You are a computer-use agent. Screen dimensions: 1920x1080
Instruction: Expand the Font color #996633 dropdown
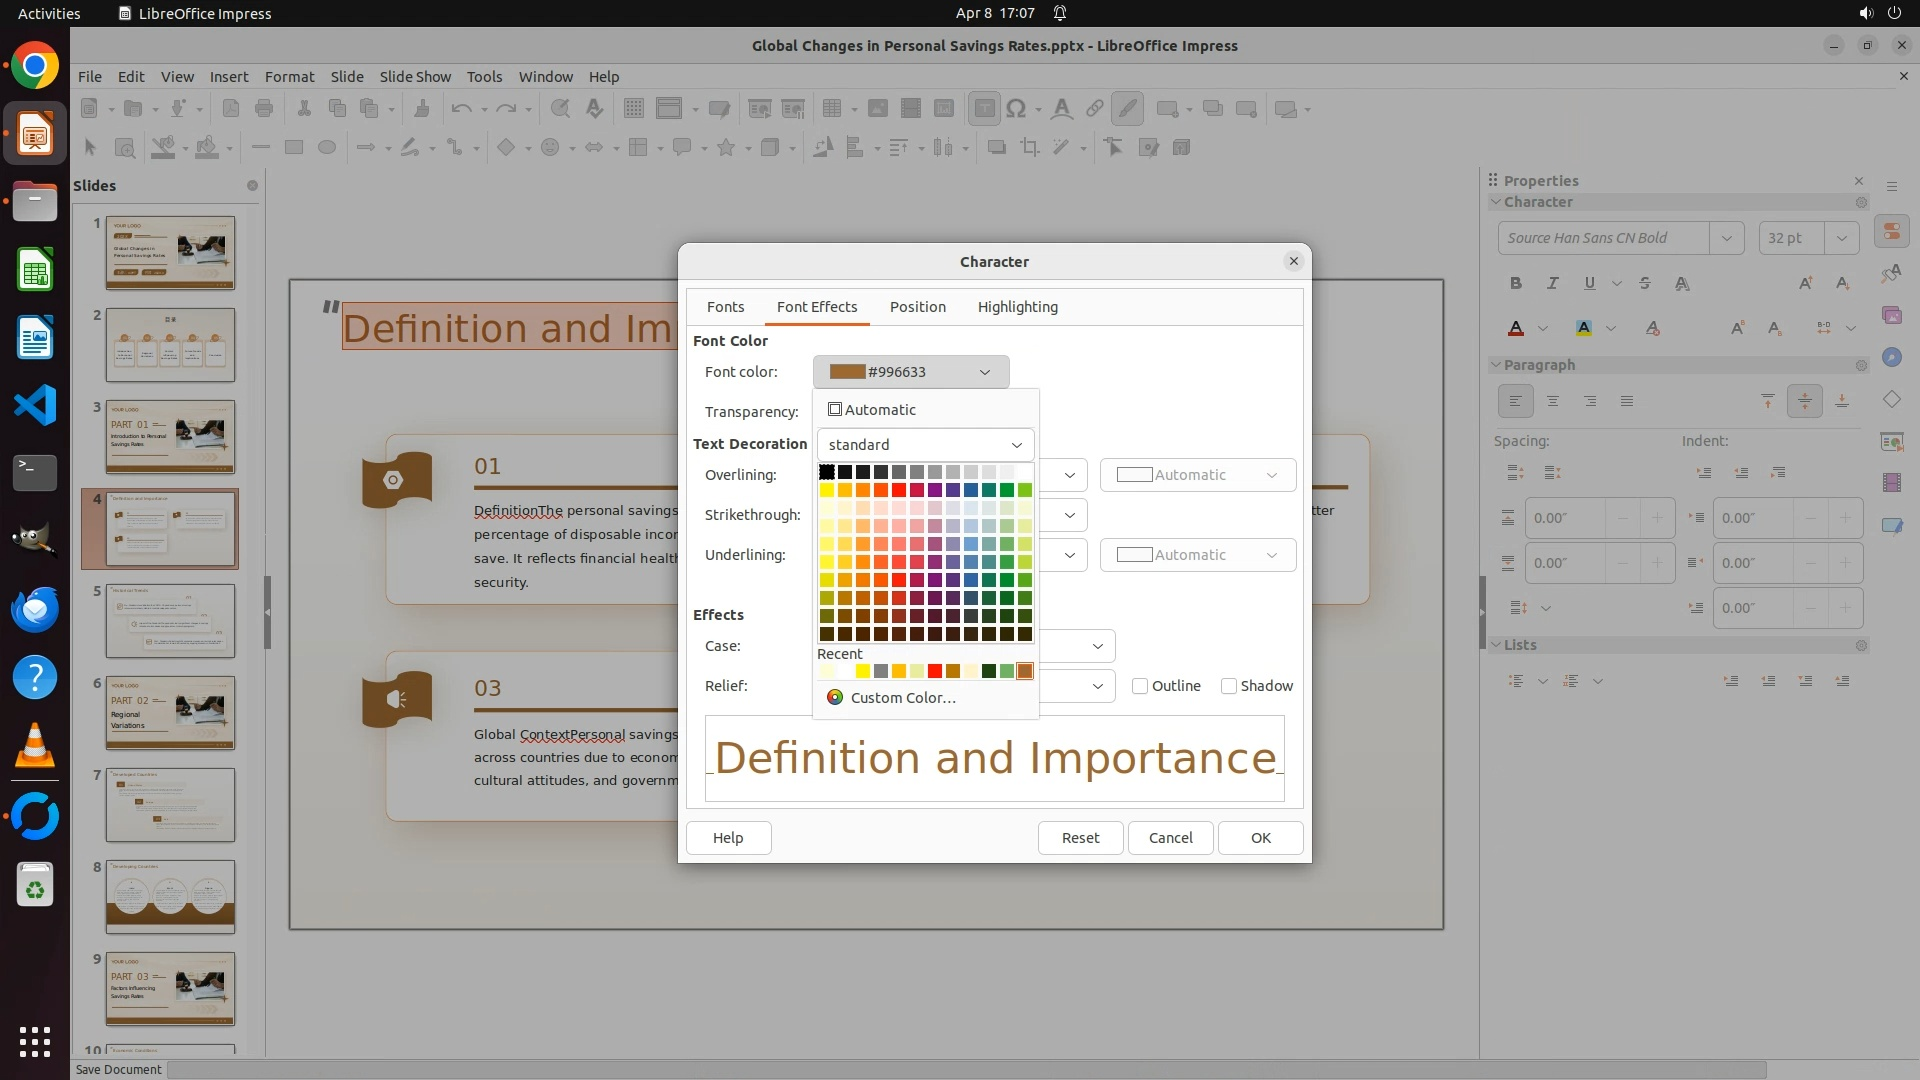(x=910, y=372)
